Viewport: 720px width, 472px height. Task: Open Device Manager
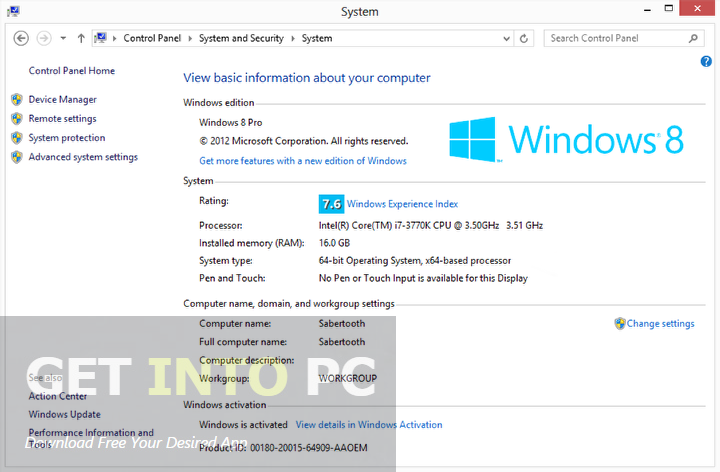(x=62, y=100)
